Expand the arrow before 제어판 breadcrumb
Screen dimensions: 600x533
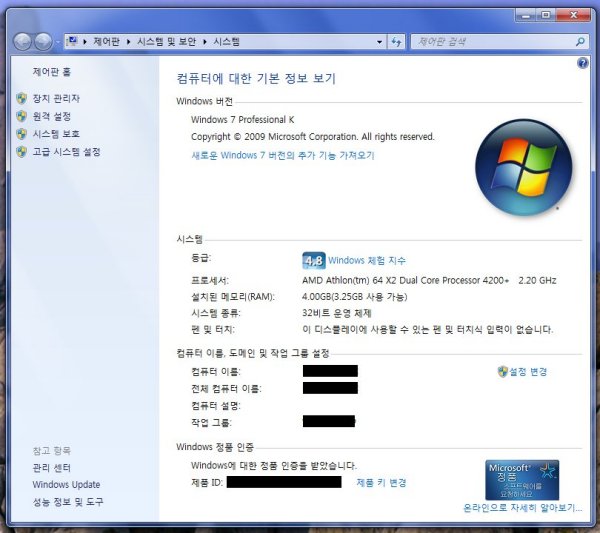point(85,41)
